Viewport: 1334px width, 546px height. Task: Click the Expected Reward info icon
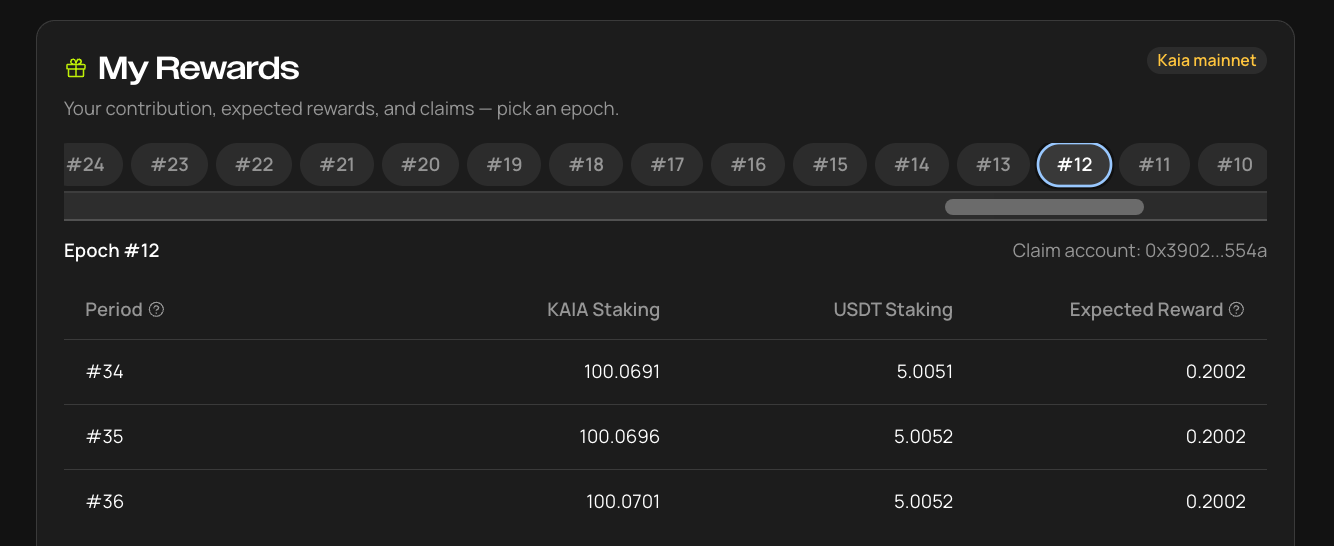point(1236,310)
